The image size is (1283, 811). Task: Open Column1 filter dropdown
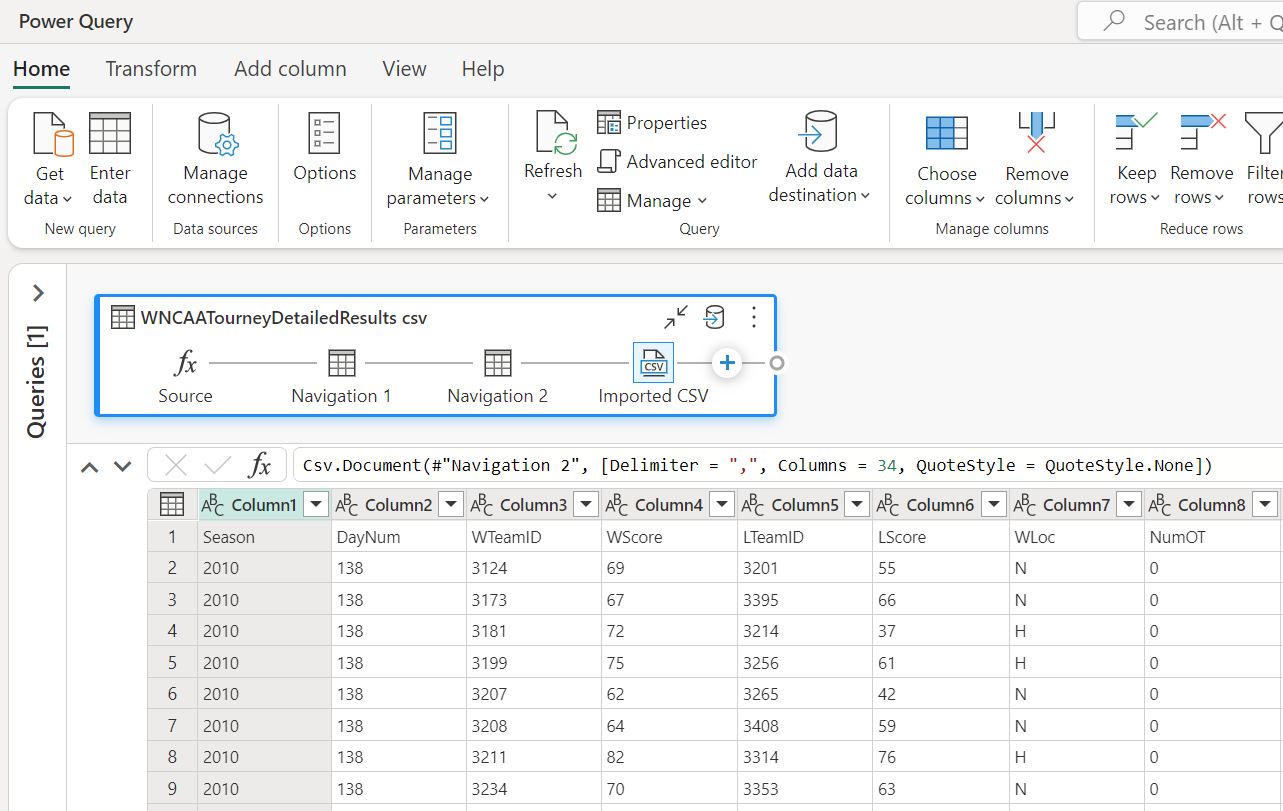pyautogui.click(x=317, y=505)
